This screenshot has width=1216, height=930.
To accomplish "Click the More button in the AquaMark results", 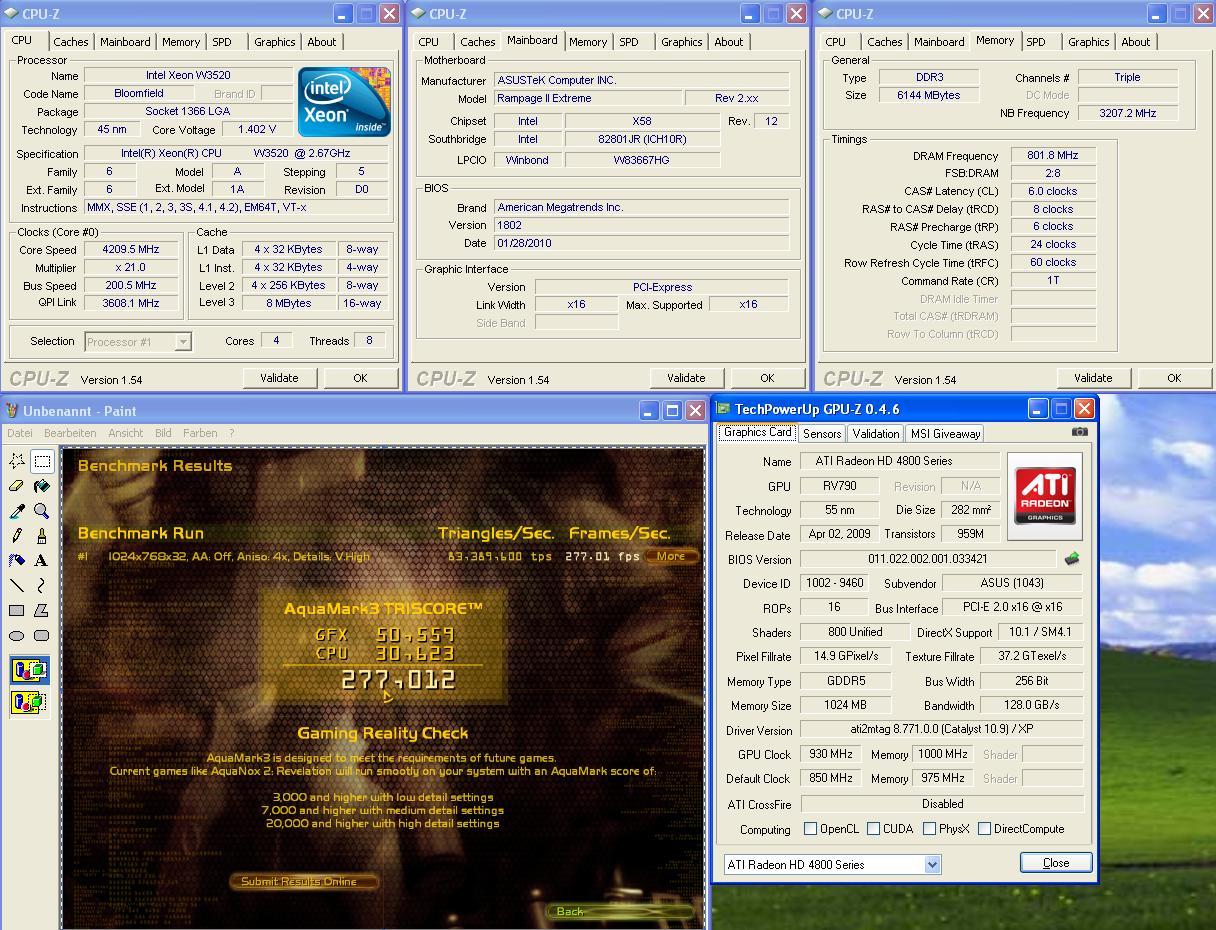I will point(671,557).
